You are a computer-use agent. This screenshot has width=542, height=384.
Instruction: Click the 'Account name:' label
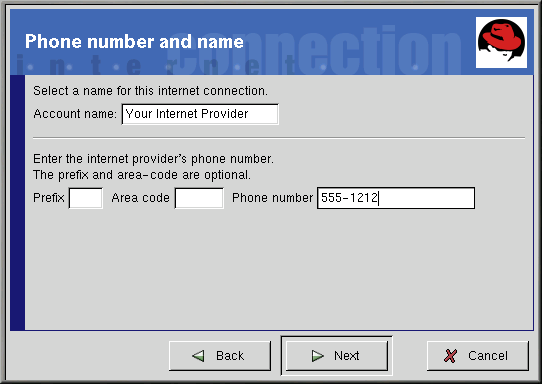click(x=75, y=114)
